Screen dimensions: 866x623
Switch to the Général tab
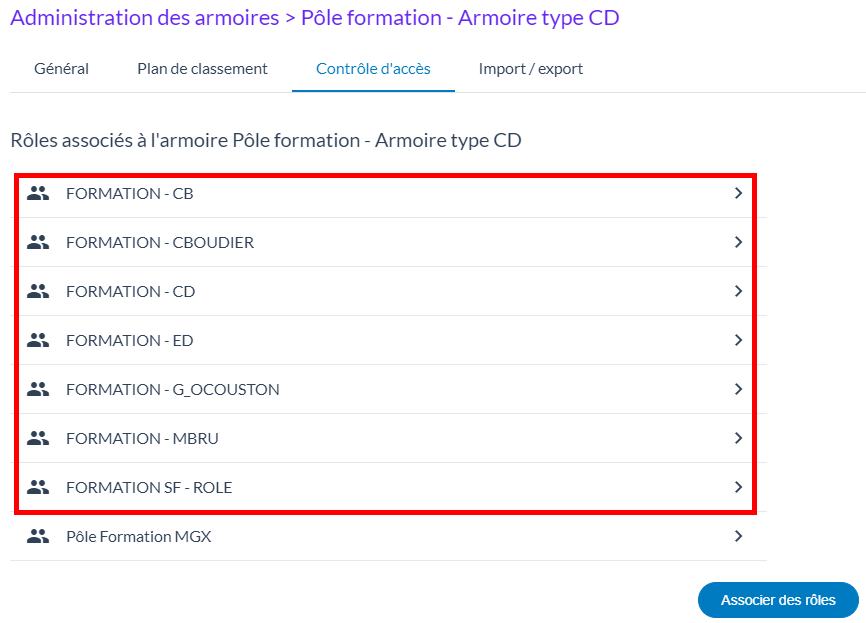(61, 69)
